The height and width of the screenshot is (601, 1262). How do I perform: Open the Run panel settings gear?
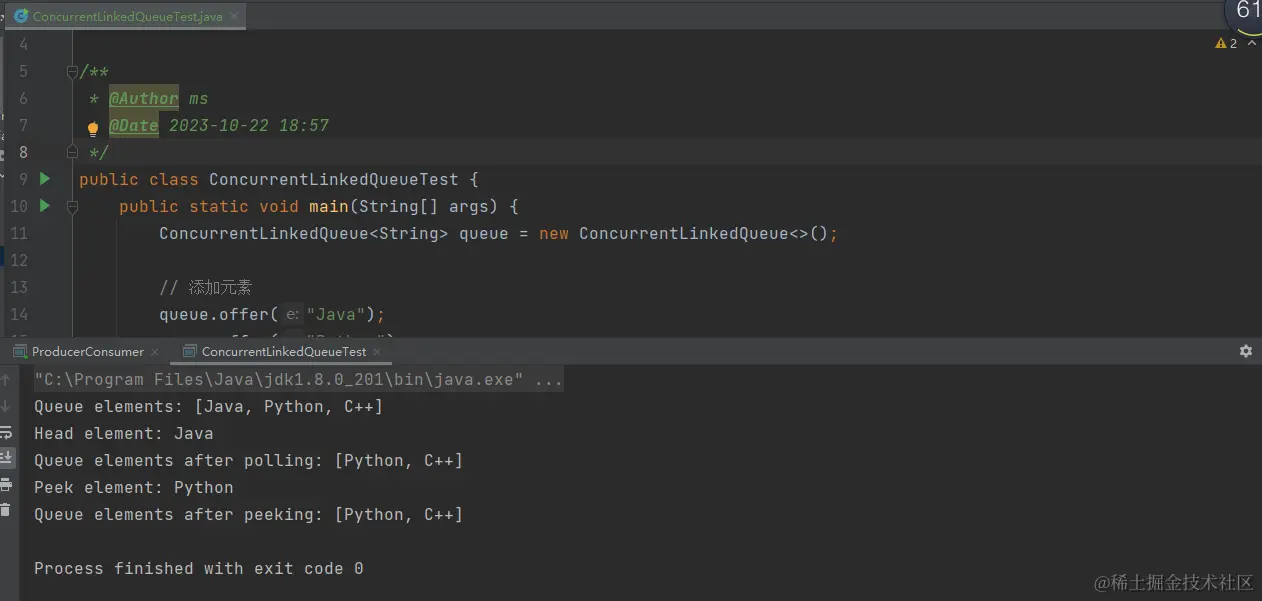tap(1245, 351)
